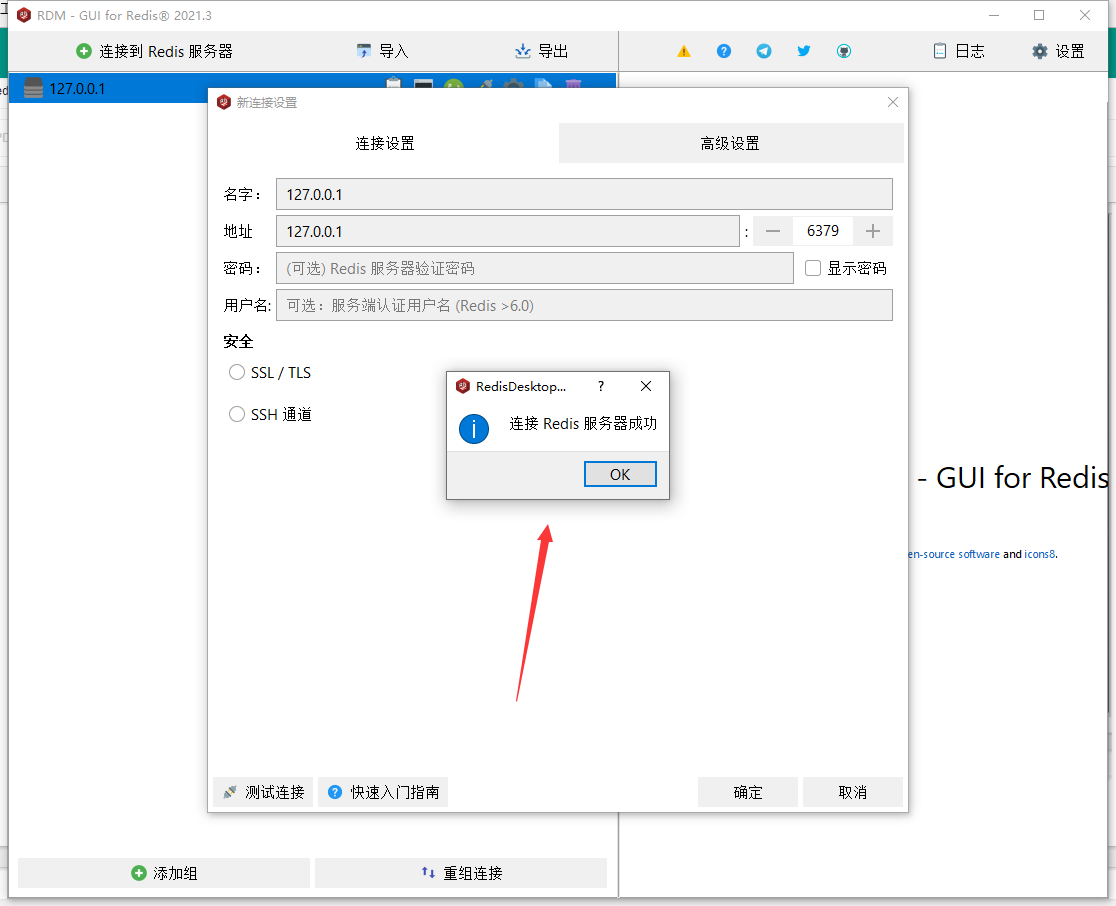Viewport: 1116px width, 906px height.
Task: Select the SSL / TLS radio option
Action: [x=237, y=372]
